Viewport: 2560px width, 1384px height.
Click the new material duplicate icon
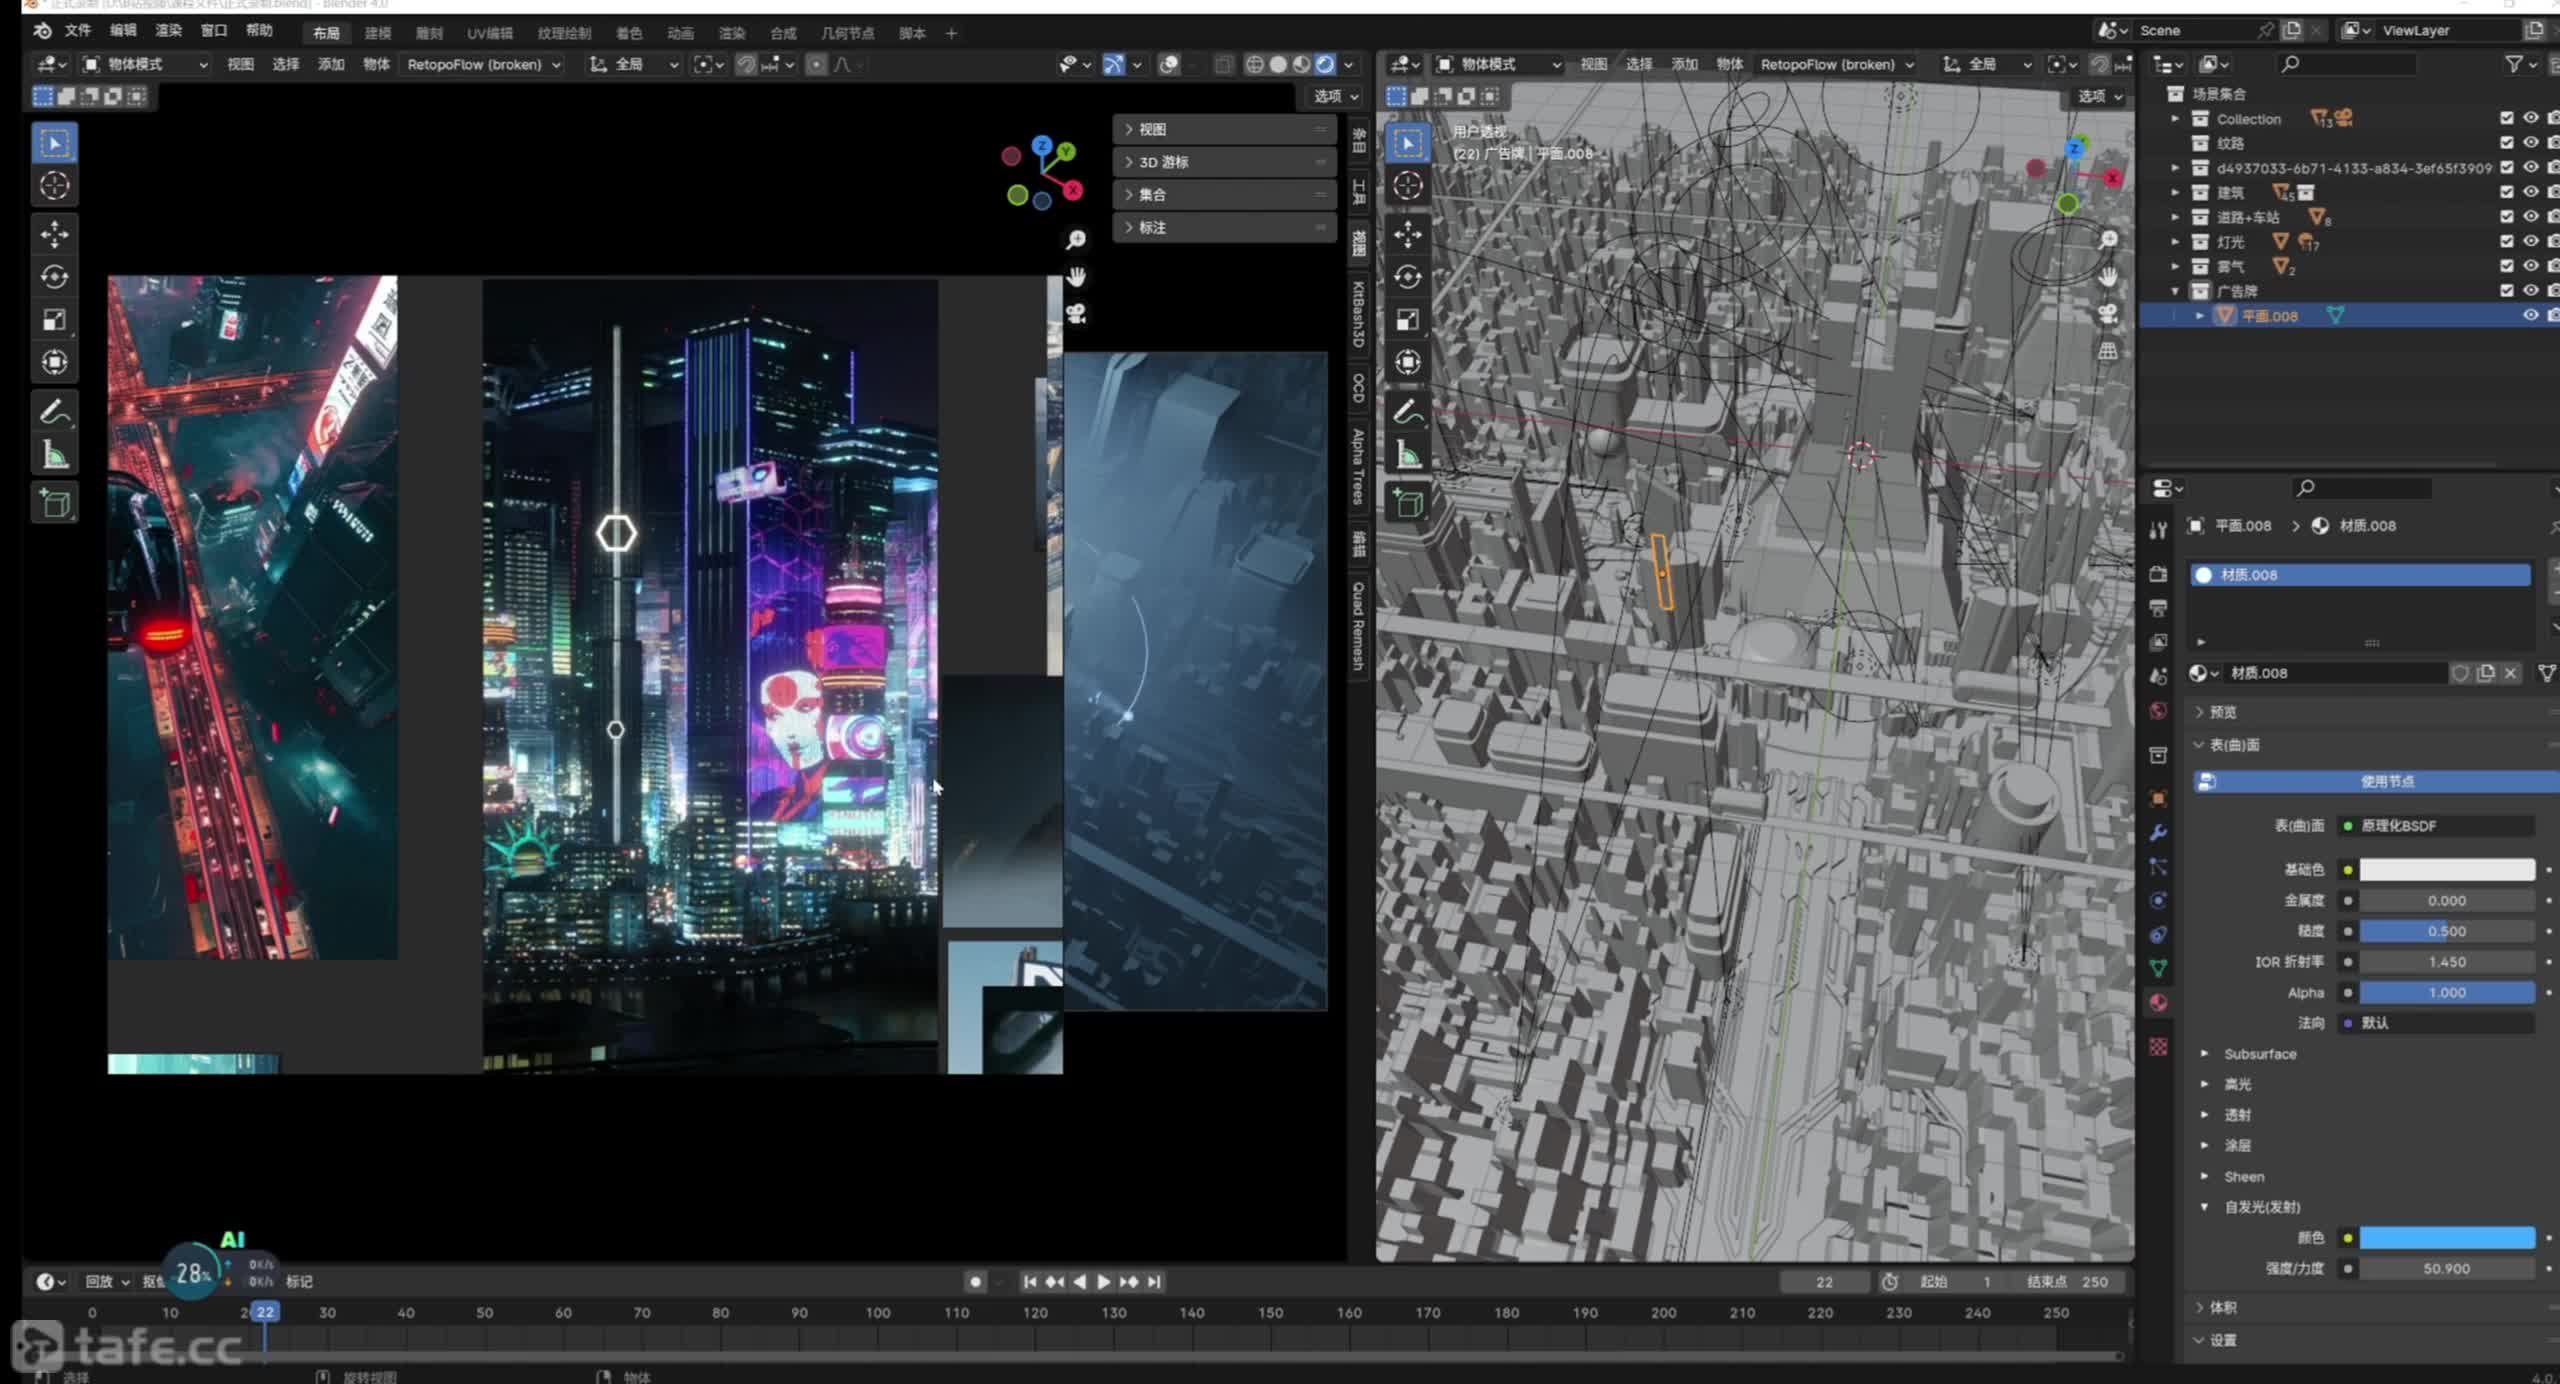[2486, 673]
